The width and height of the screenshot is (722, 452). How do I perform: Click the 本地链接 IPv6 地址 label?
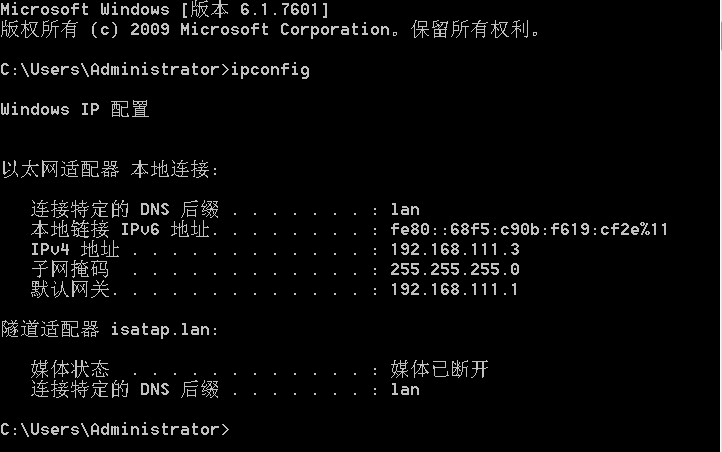point(120,229)
